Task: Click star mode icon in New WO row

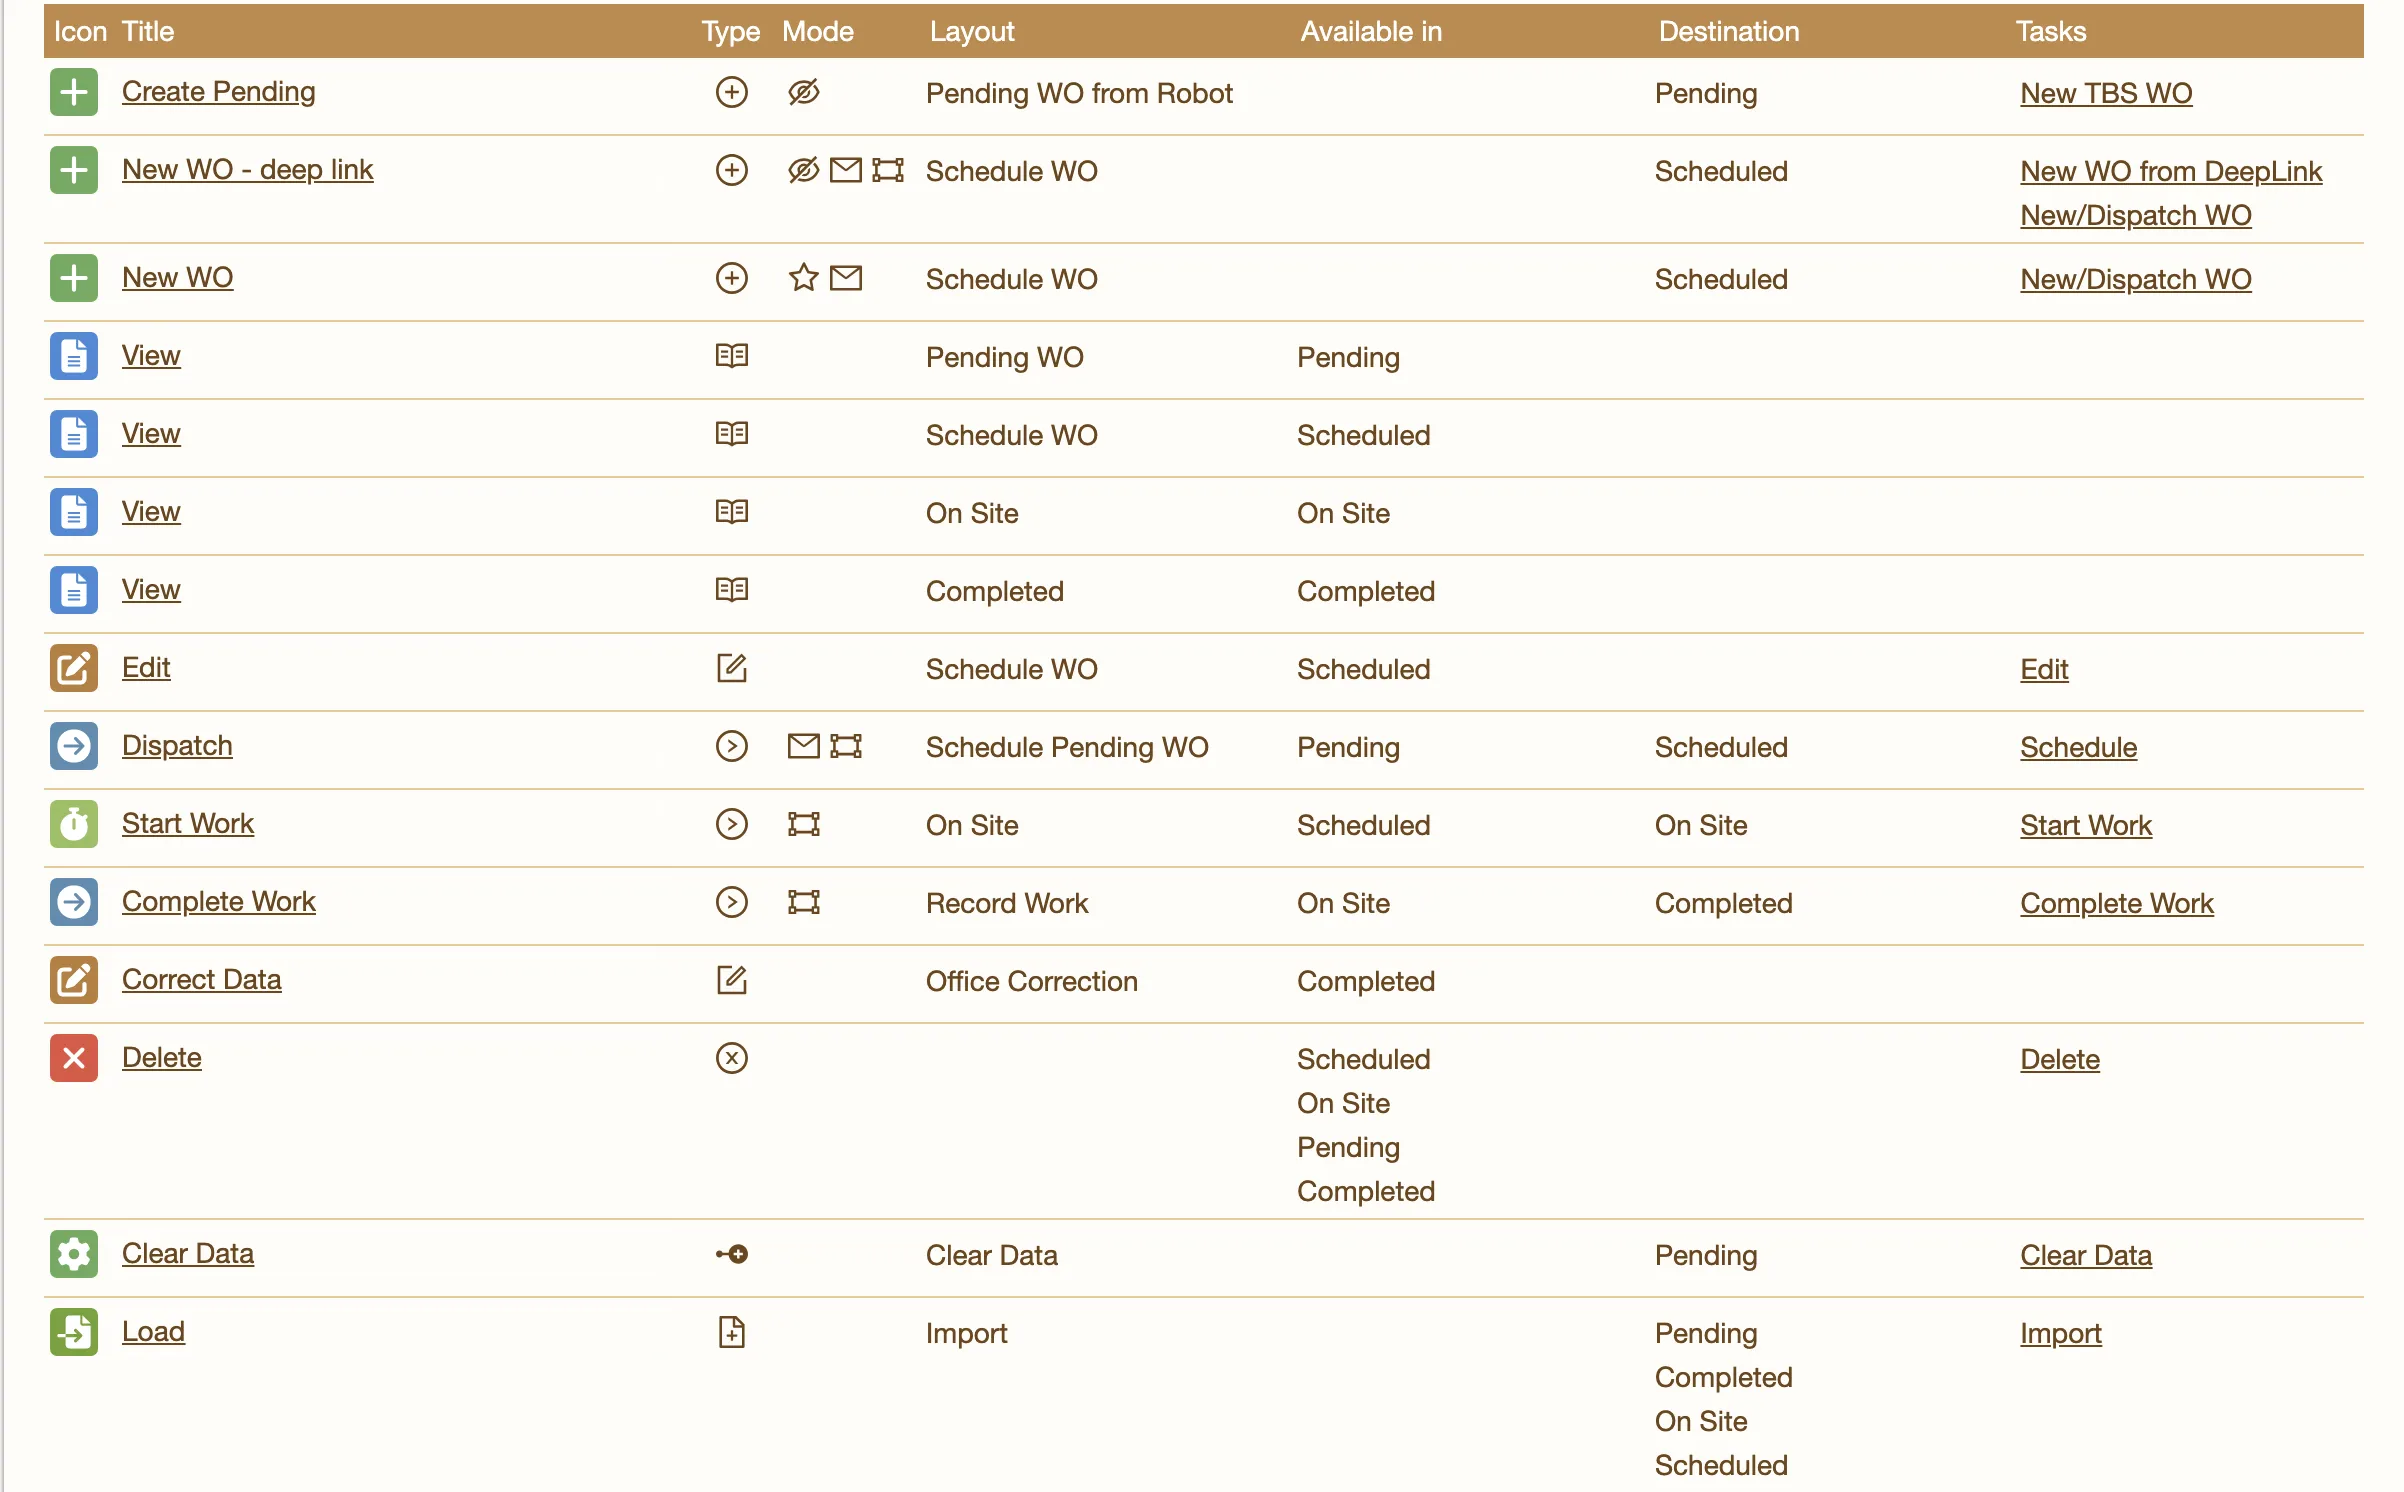Action: click(x=803, y=278)
